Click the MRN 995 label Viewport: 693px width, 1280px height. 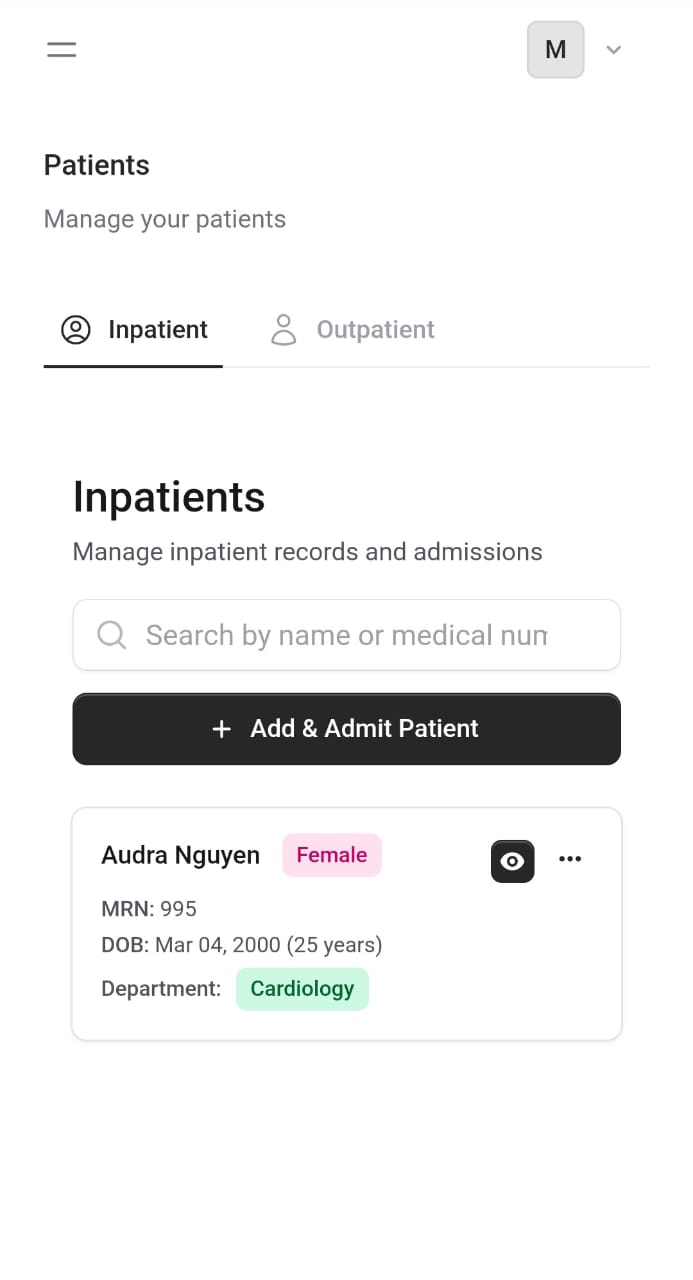[149, 909]
